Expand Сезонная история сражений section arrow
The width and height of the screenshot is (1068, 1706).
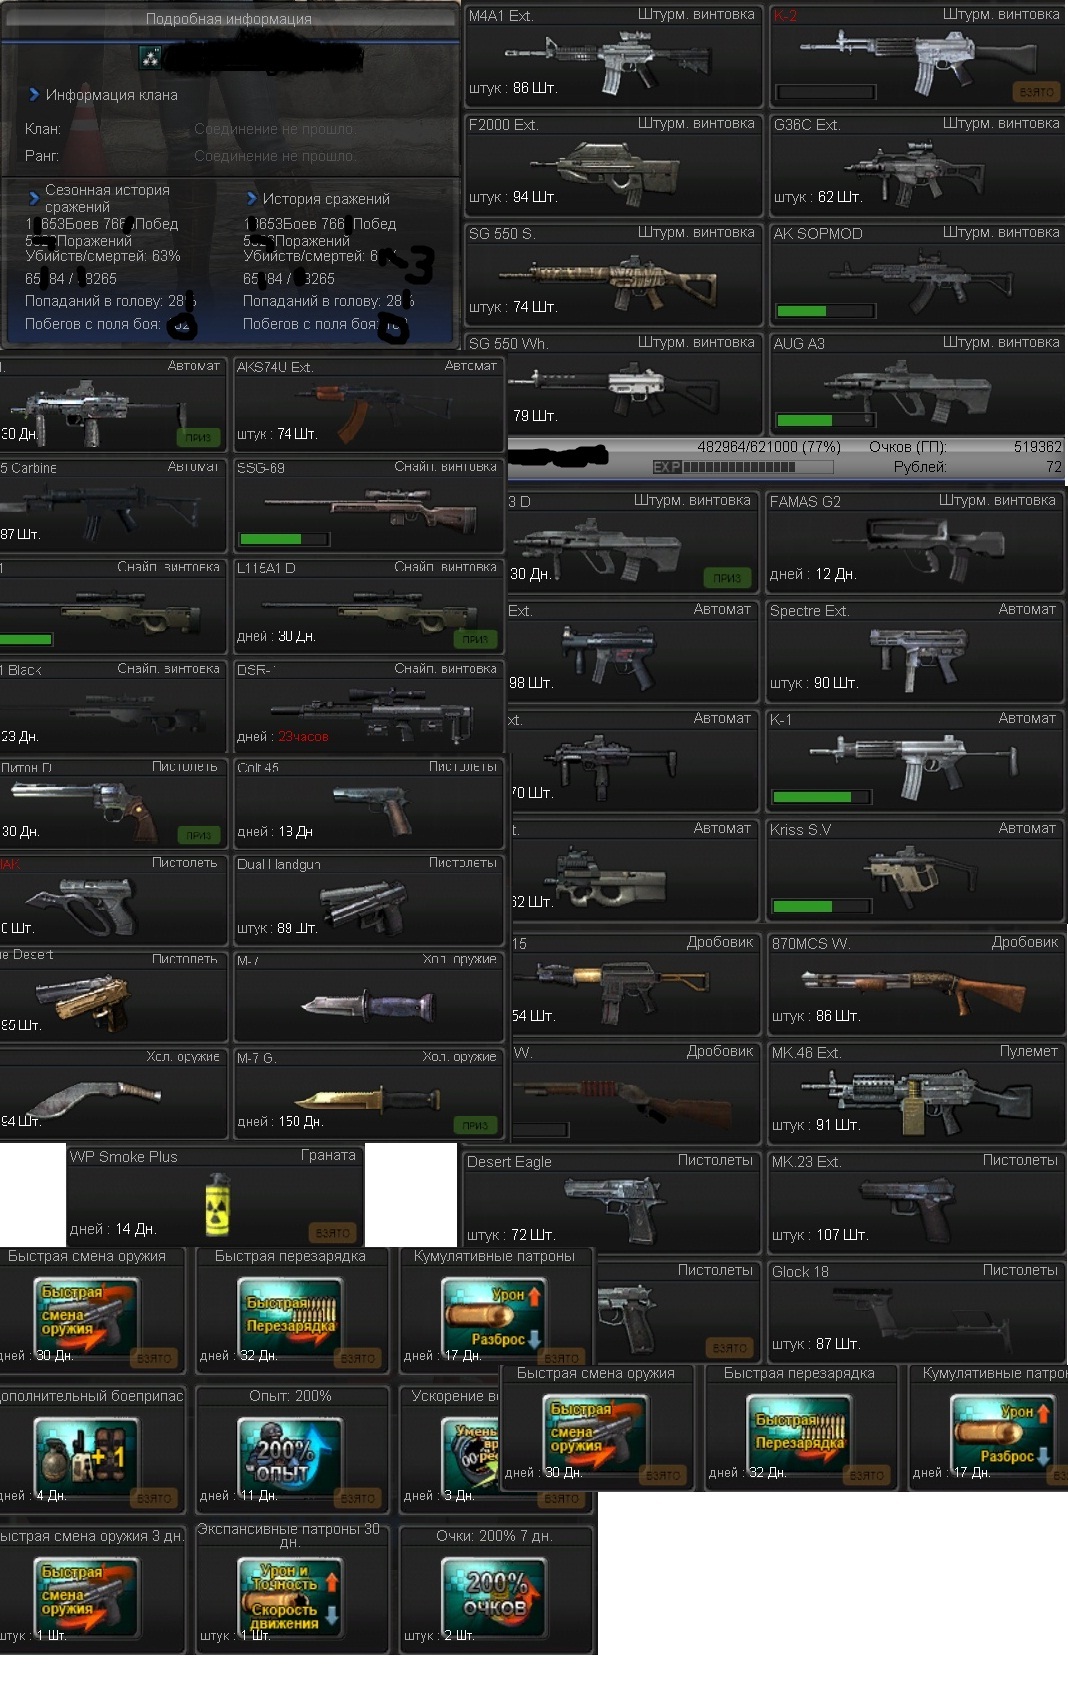click(34, 198)
